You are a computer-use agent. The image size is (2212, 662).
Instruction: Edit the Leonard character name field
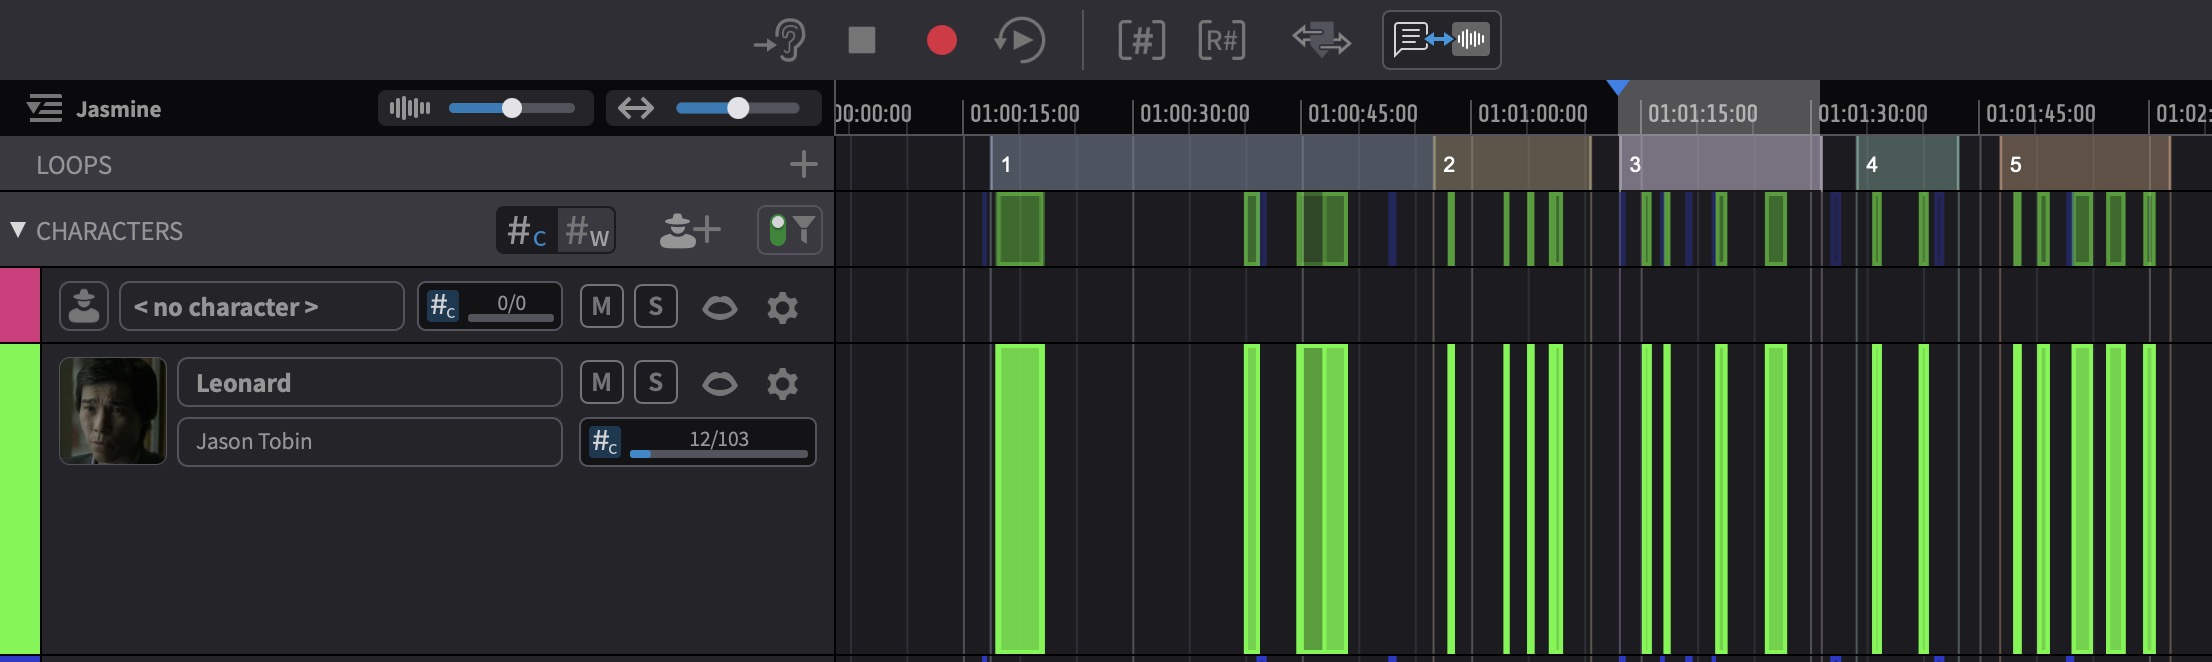tap(370, 382)
